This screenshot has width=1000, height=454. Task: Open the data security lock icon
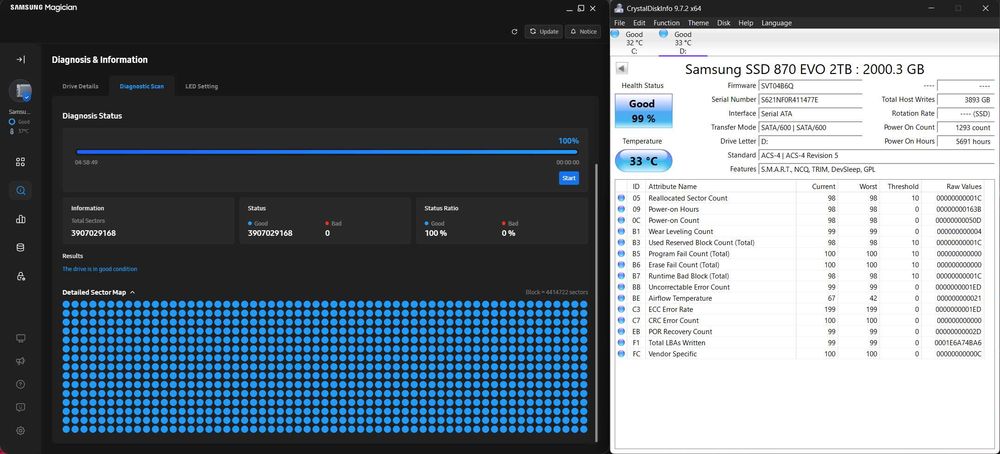(x=20, y=276)
